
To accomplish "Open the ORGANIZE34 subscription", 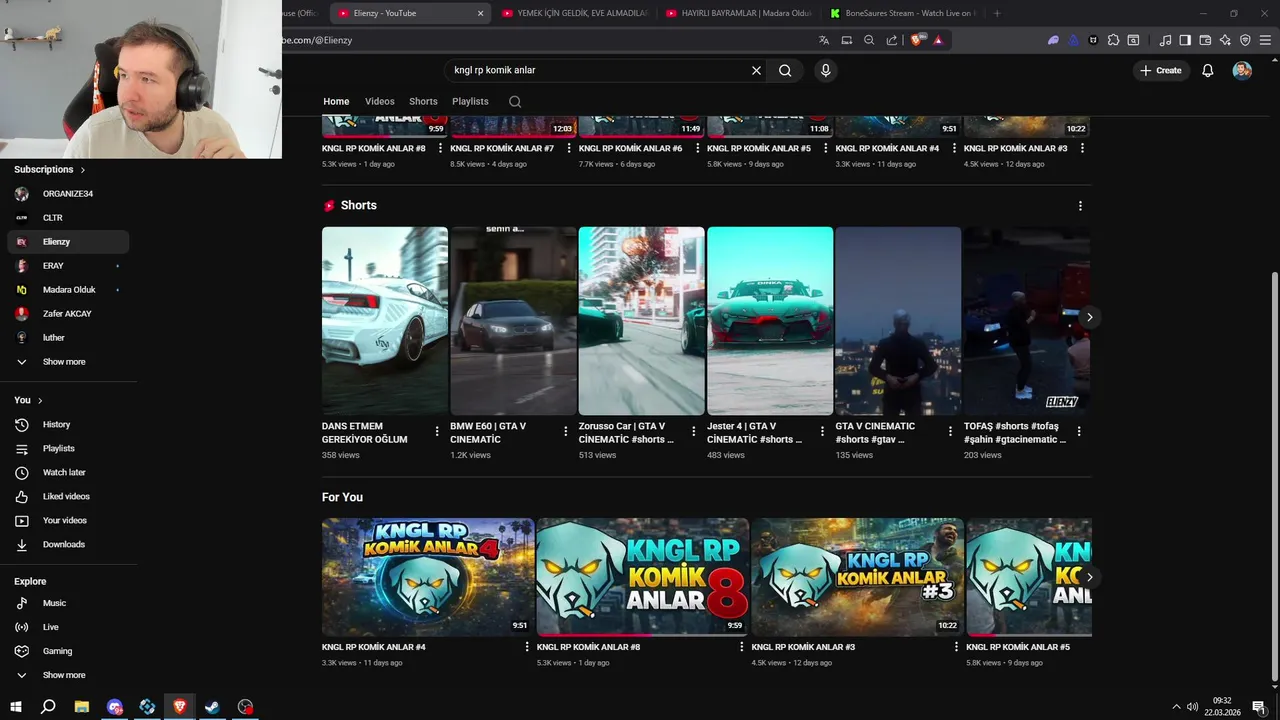I will tap(68, 194).
